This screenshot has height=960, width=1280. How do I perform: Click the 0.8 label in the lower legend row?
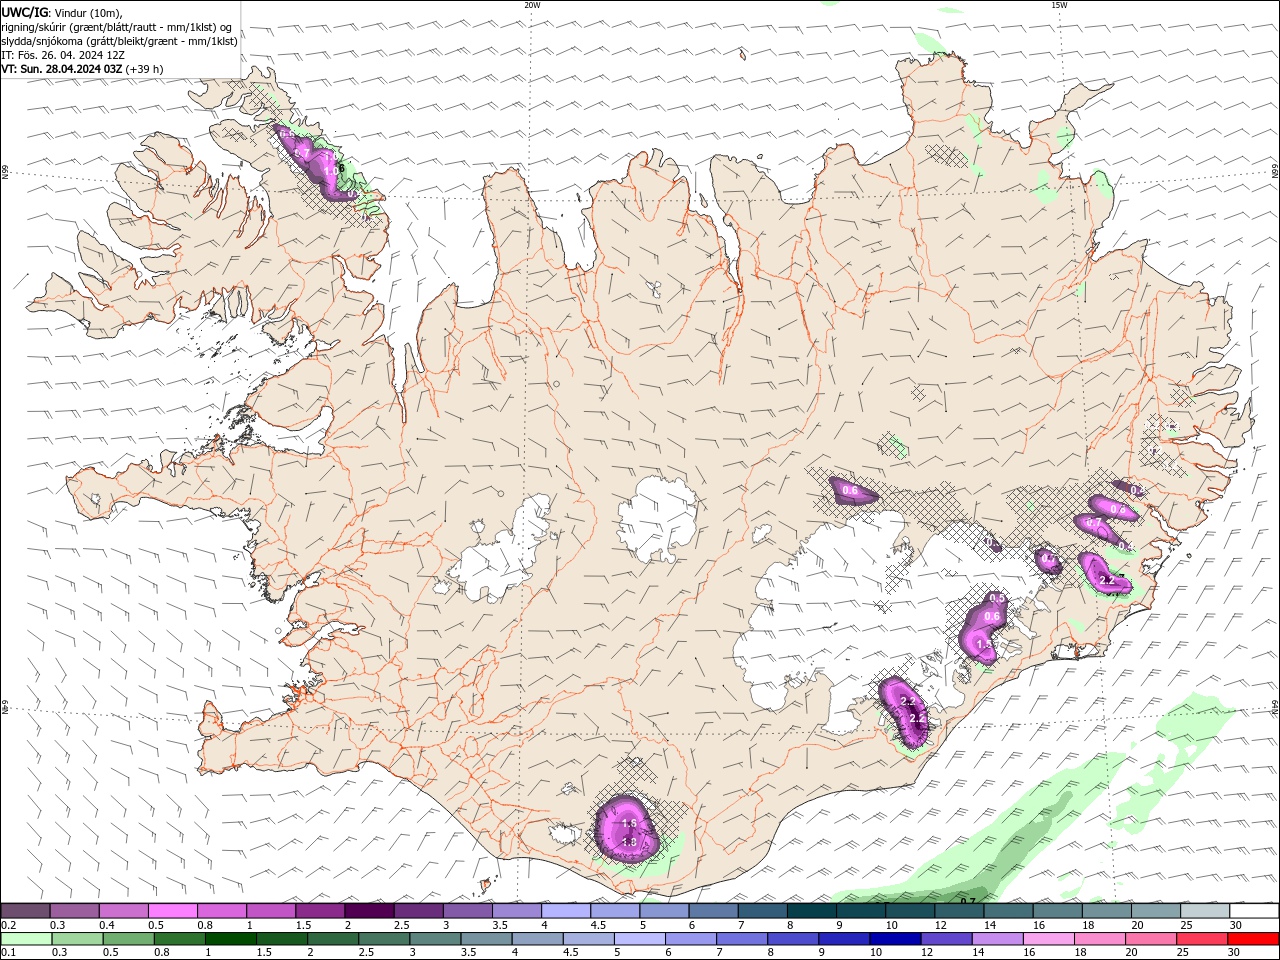(162, 952)
